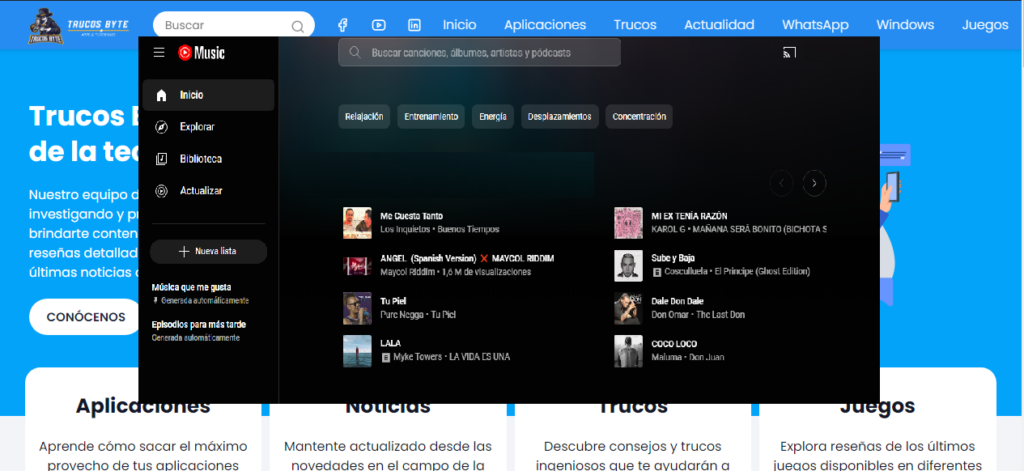Select the Entrenamiento mood chip
Image resolution: width=1024 pixels, height=471 pixels.
pyautogui.click(x=431, y=117)
